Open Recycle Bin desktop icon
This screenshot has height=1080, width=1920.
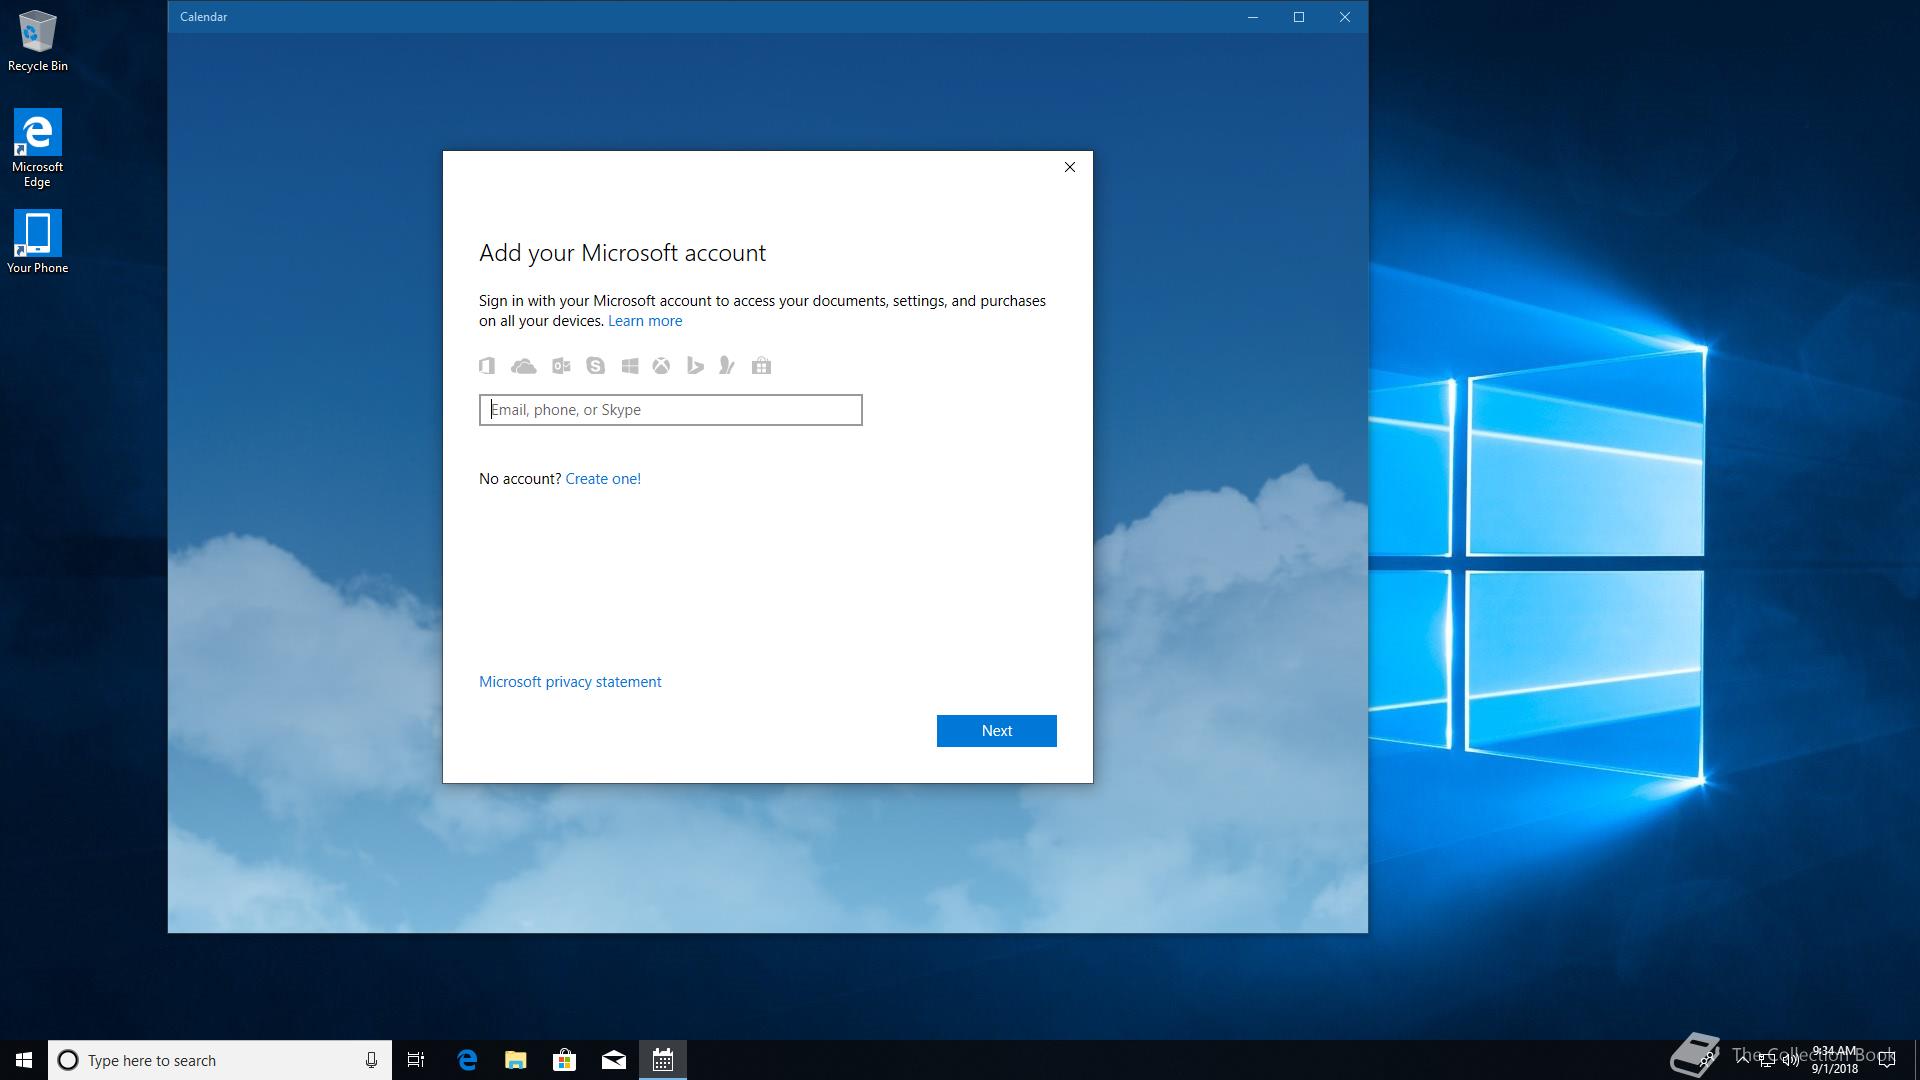(x=38, y=40)
